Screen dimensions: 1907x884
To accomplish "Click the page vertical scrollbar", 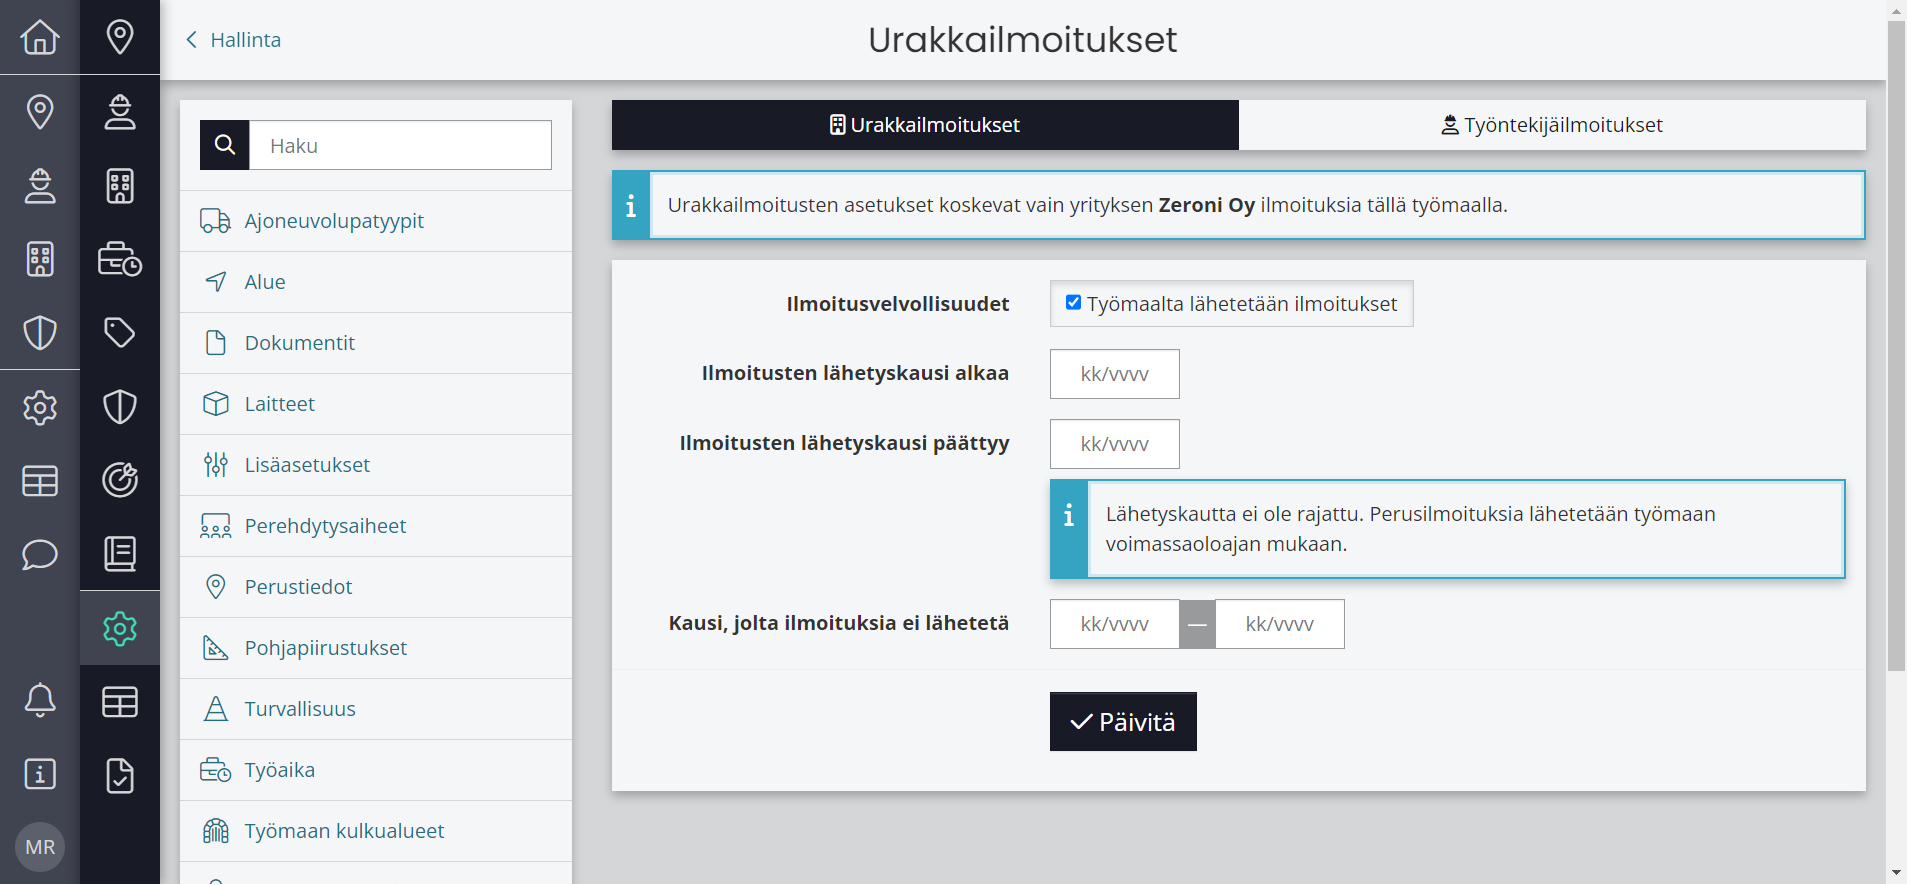I will pos(1896,345).
